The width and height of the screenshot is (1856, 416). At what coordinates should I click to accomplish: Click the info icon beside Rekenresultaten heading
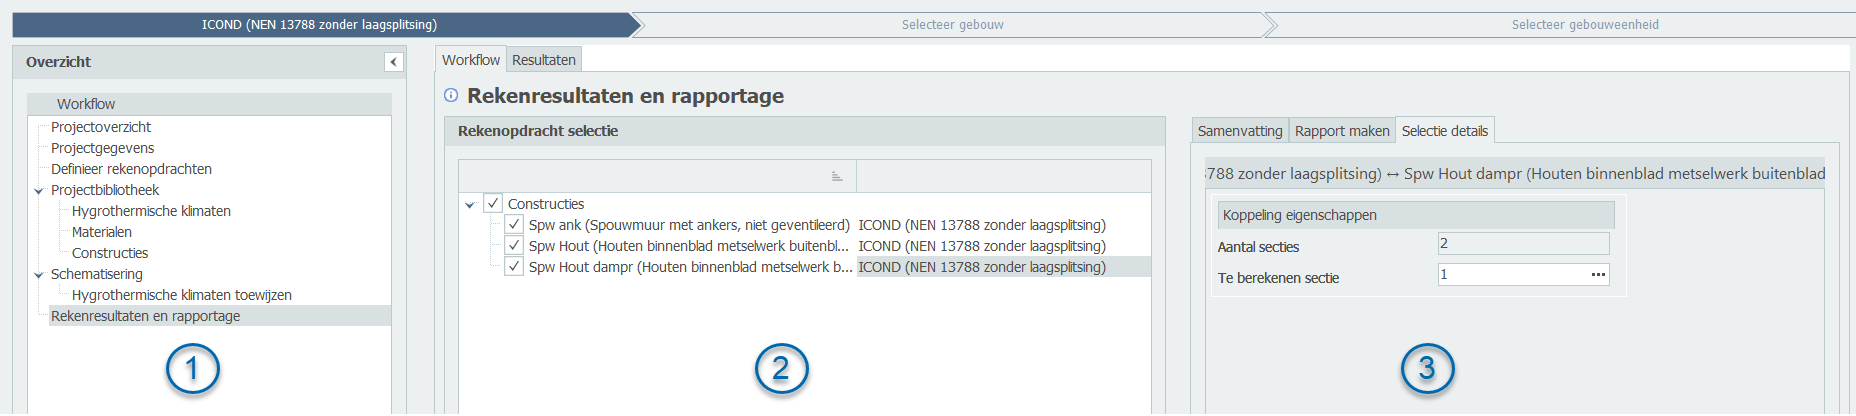451,95
